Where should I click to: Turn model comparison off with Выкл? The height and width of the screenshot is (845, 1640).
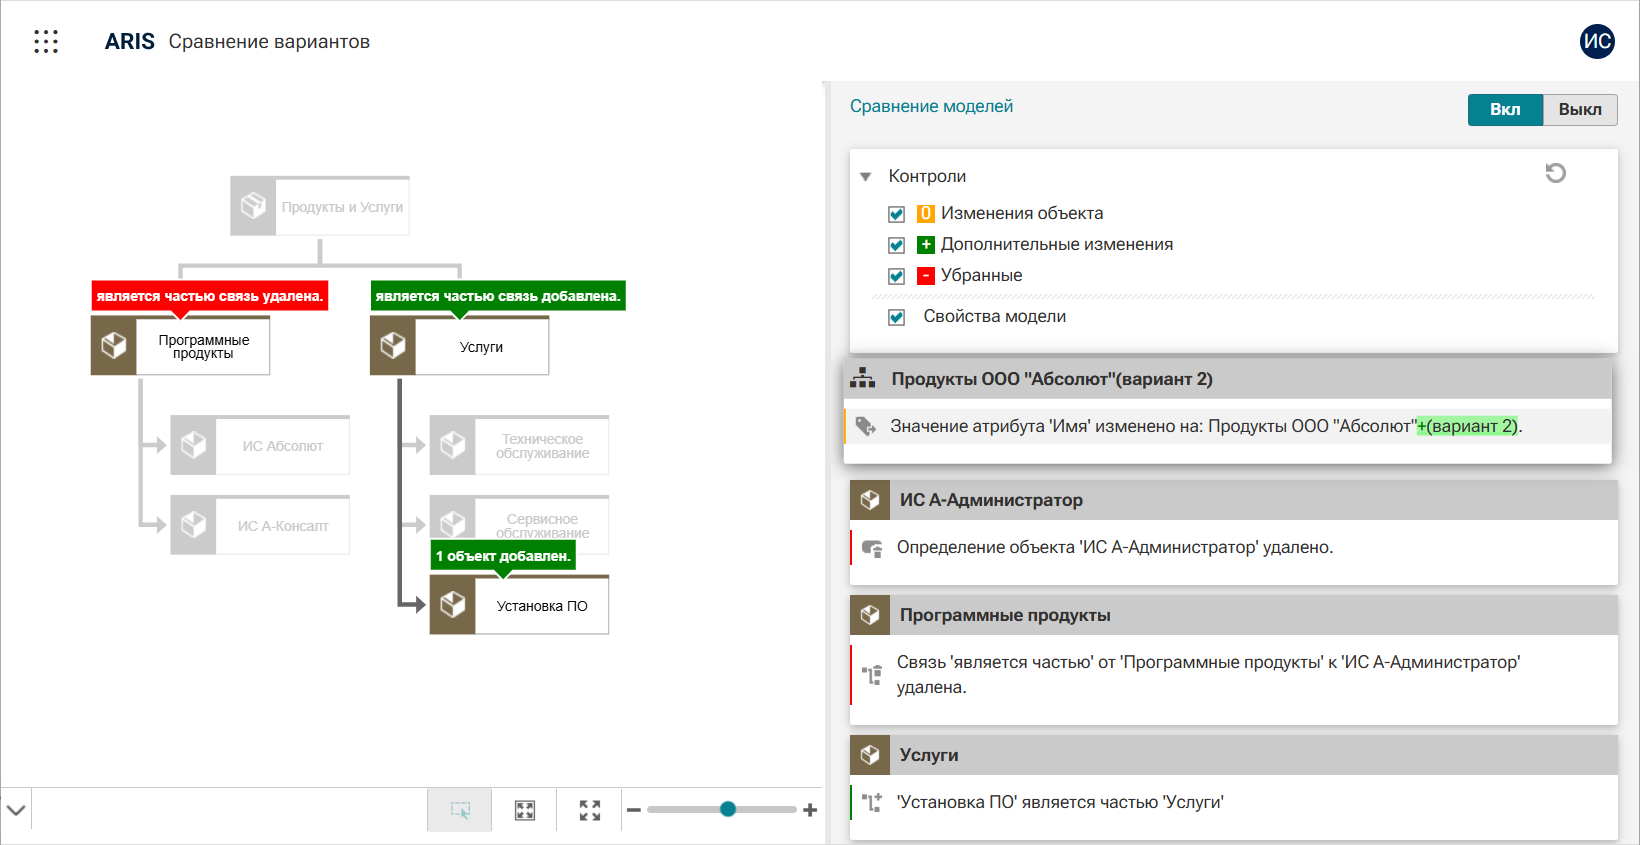[x=1580, y=109]
